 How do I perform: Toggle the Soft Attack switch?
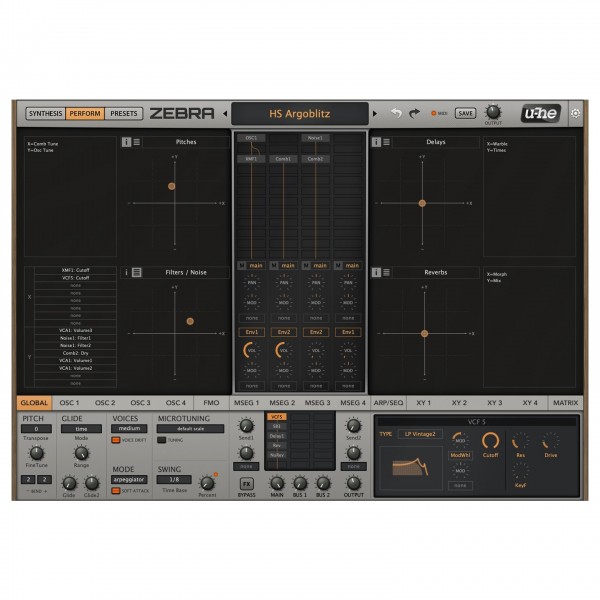pos(116,491)
